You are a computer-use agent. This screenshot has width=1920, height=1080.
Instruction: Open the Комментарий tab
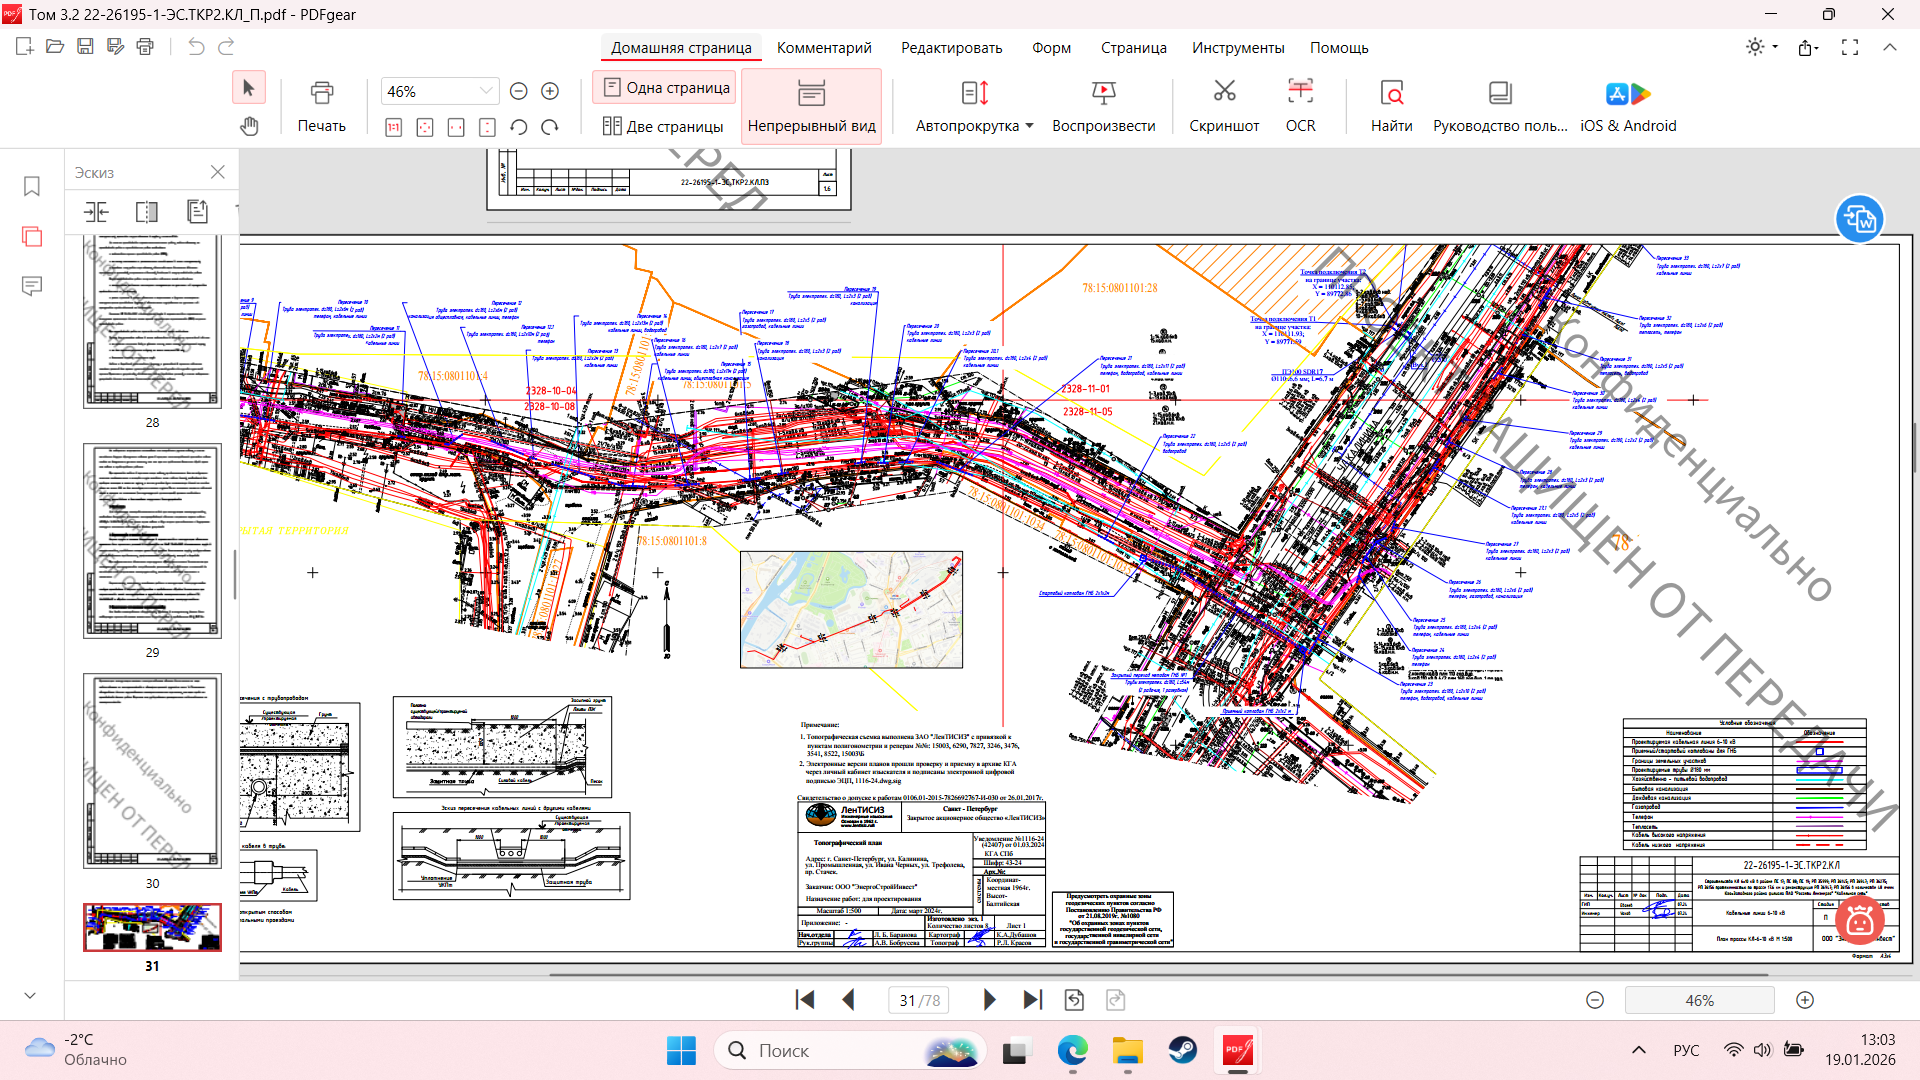tap(823, 48)
